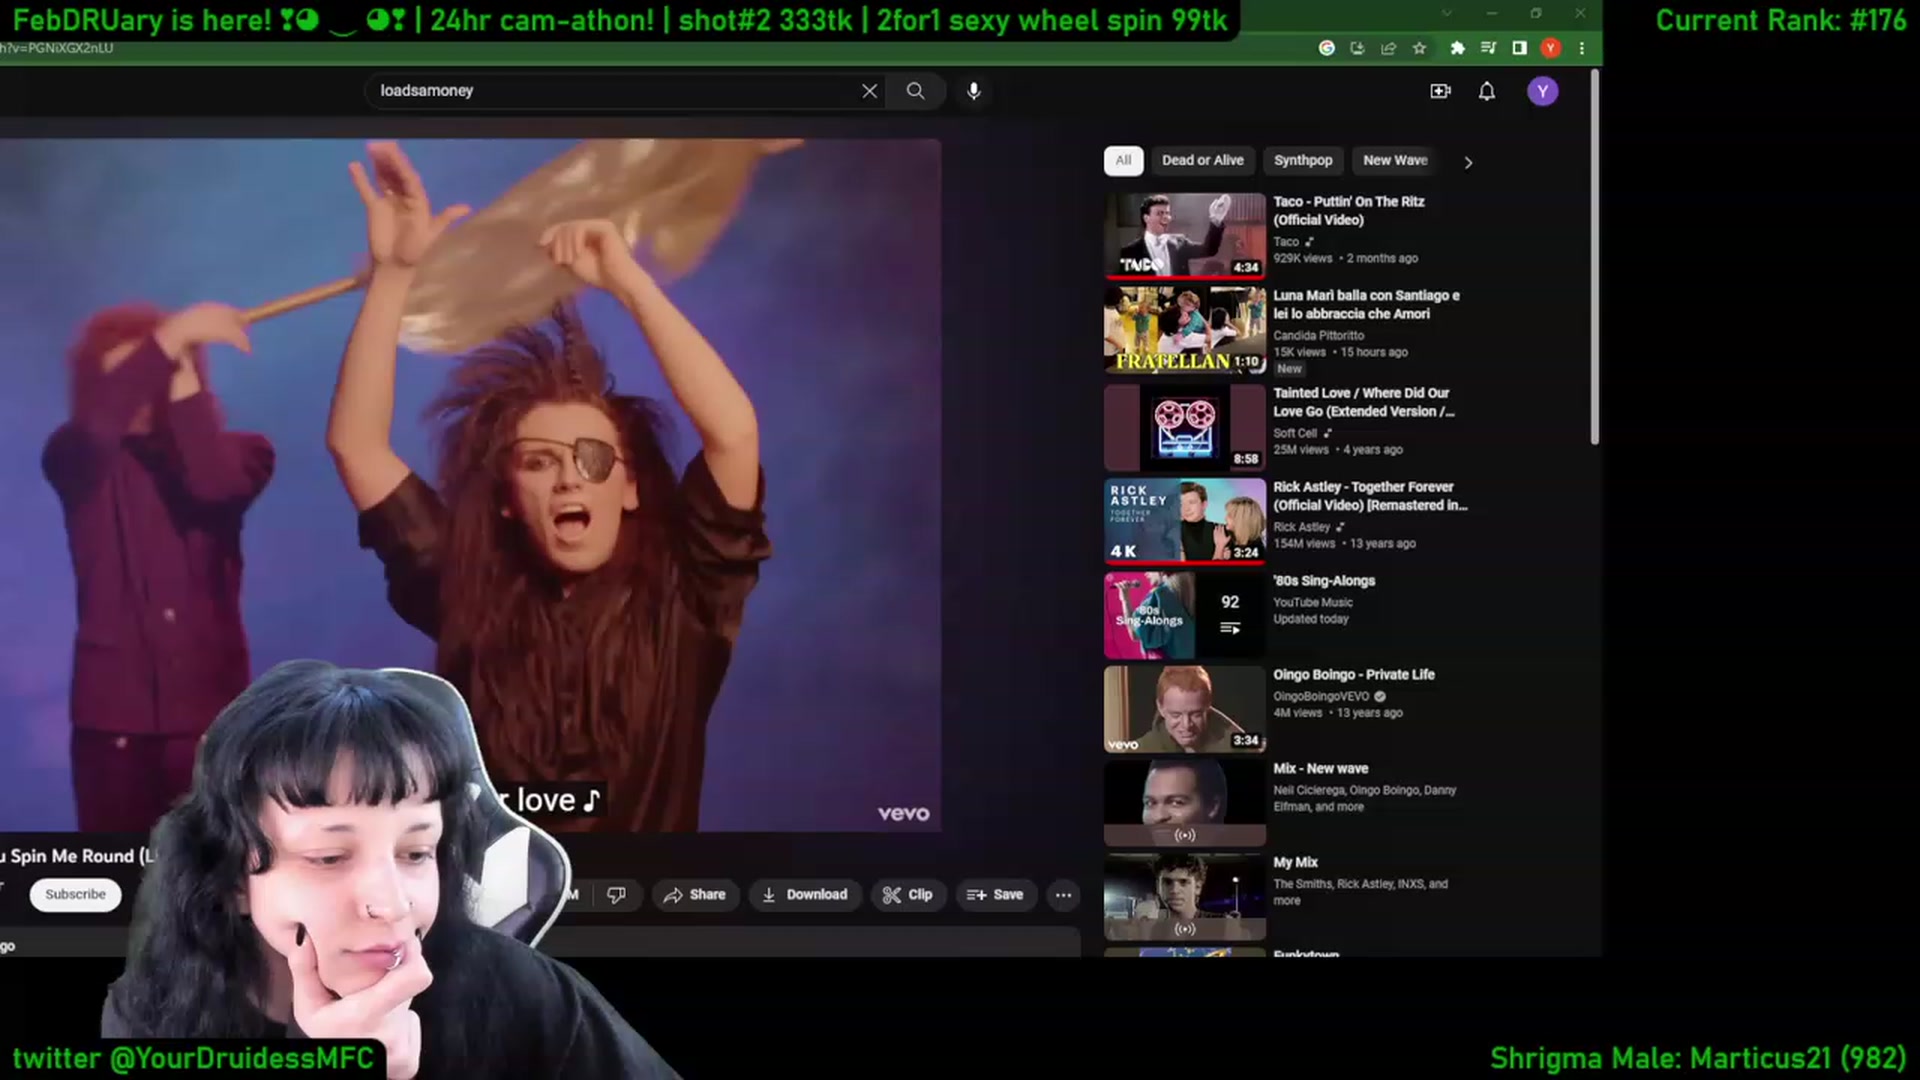
Task: Share the video
Action: (x=695, y=895)
